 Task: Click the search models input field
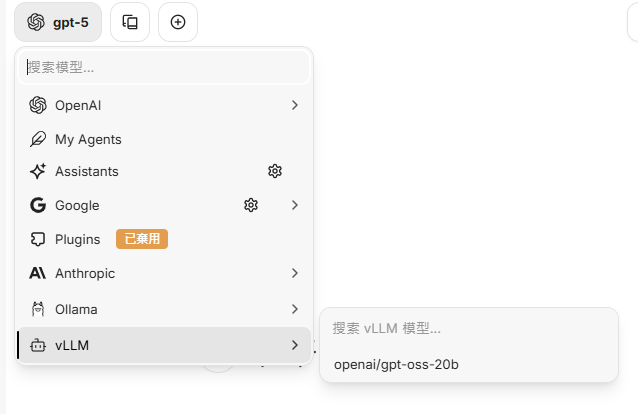tap(165, 68)
